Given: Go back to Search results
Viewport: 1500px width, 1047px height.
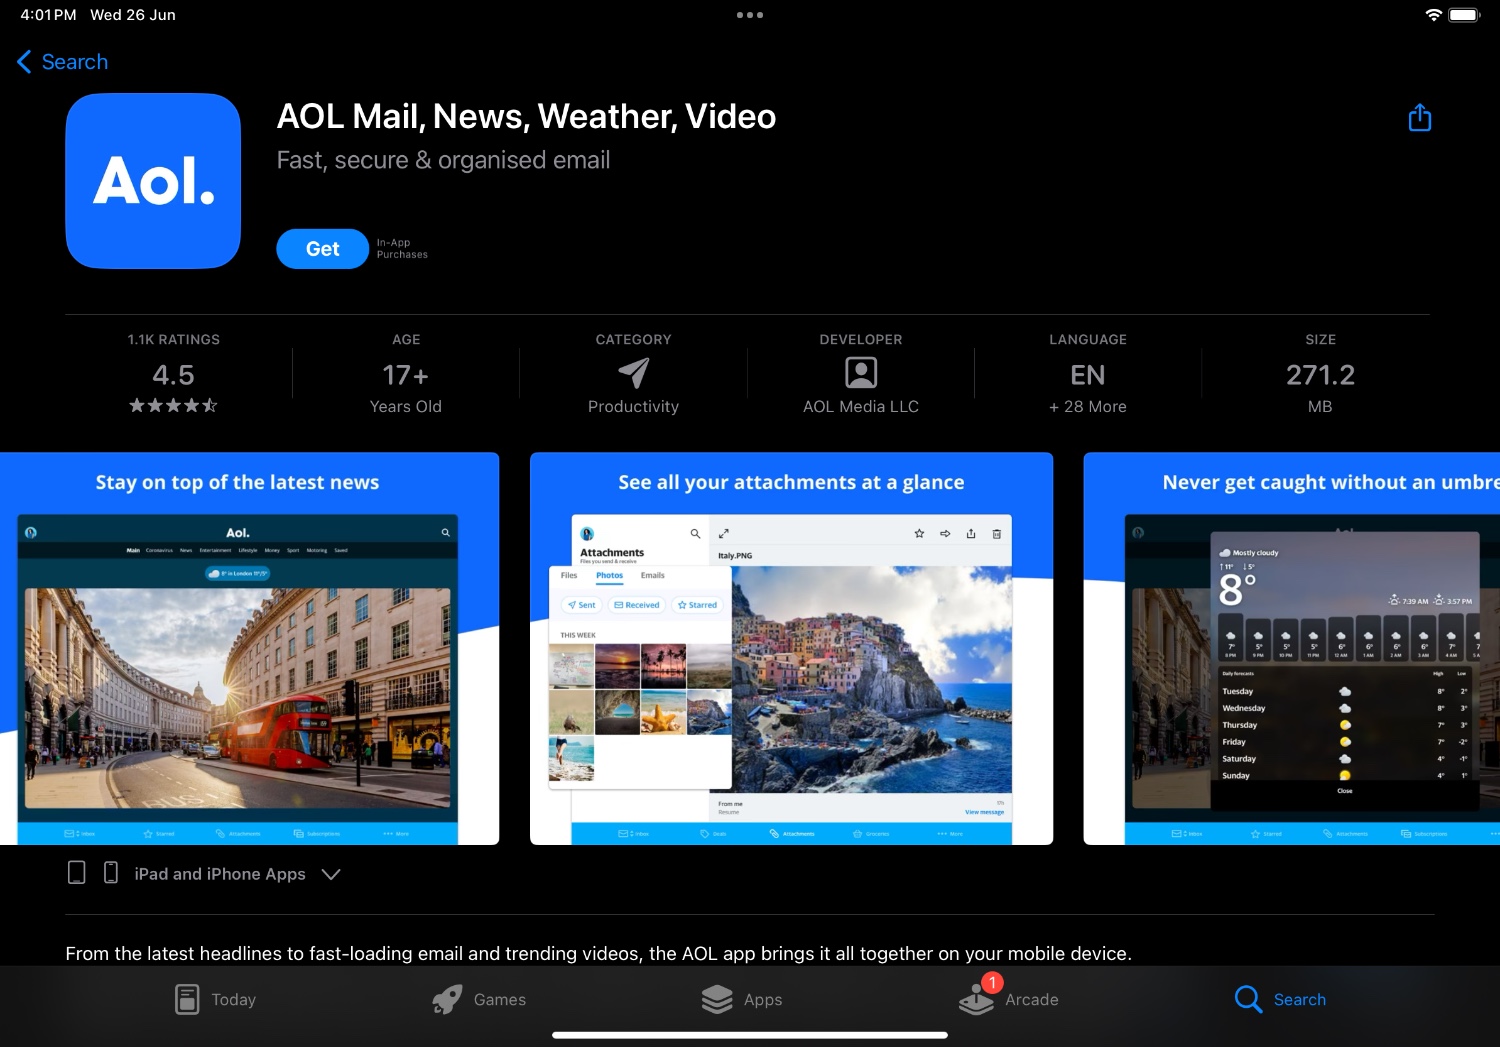Looking at the screenshot, I should tap(63, 62).
